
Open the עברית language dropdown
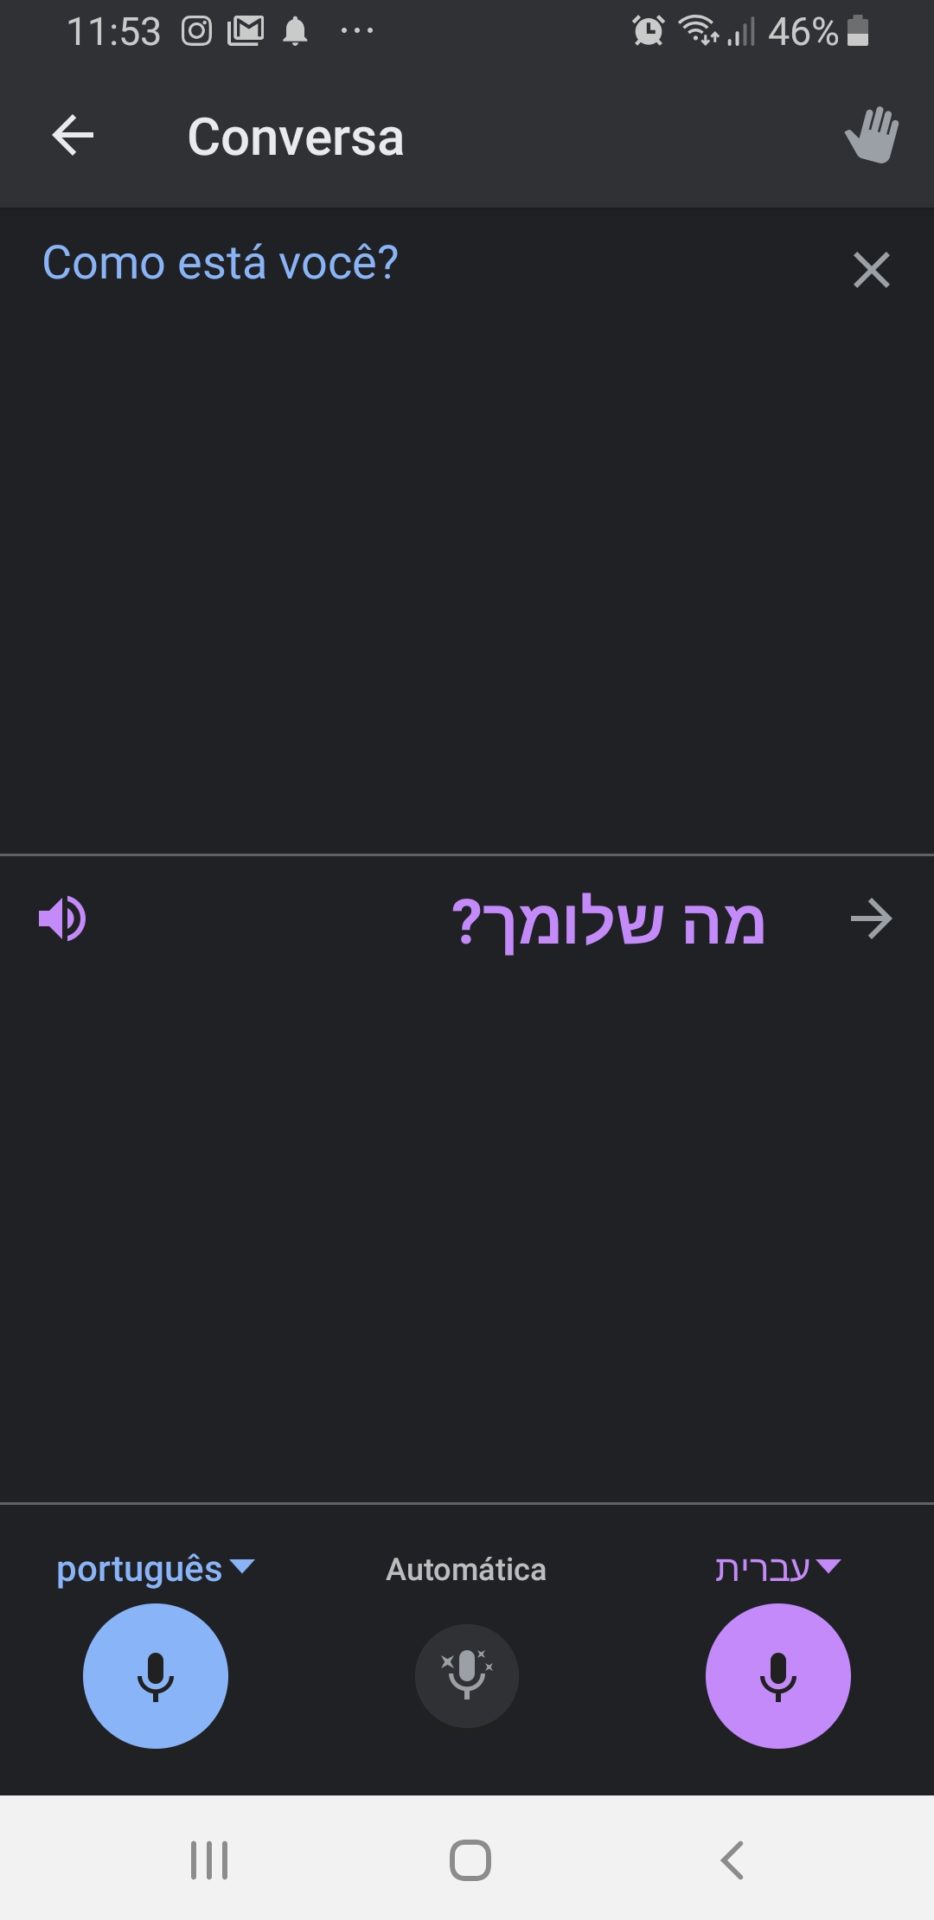pos(778,1568)
